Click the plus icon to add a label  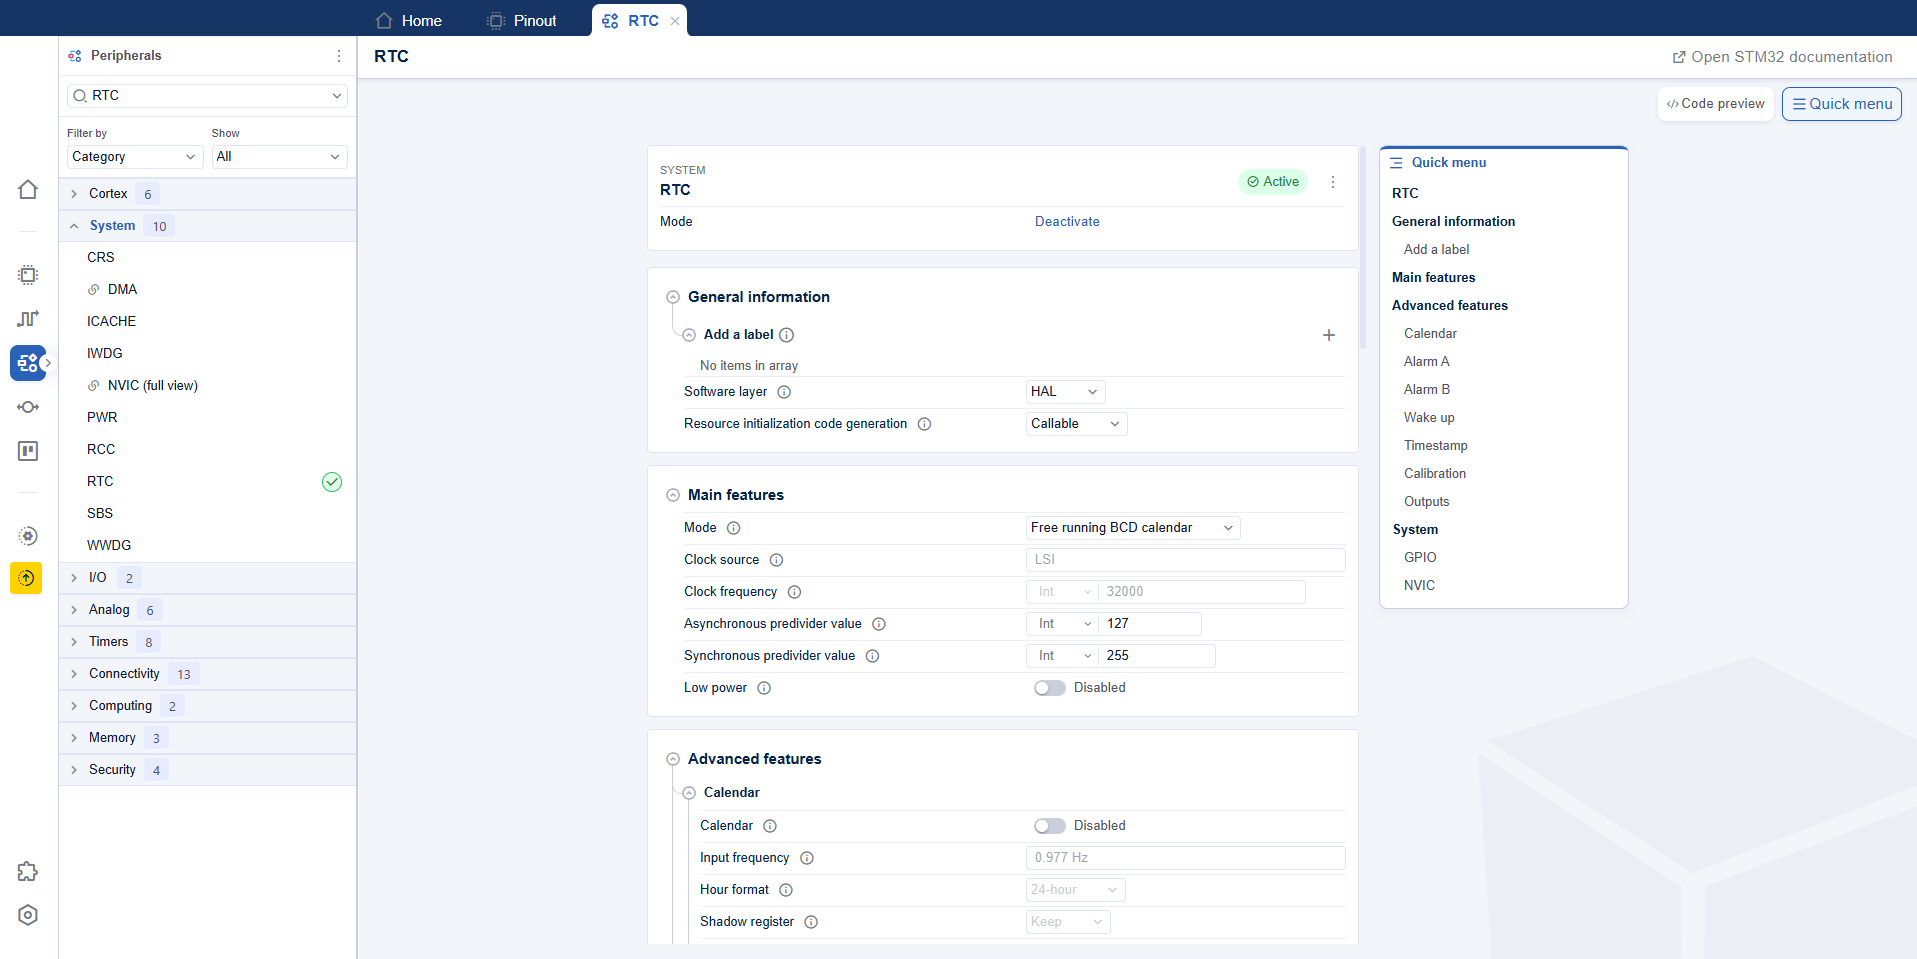[x=1328, y=335]
